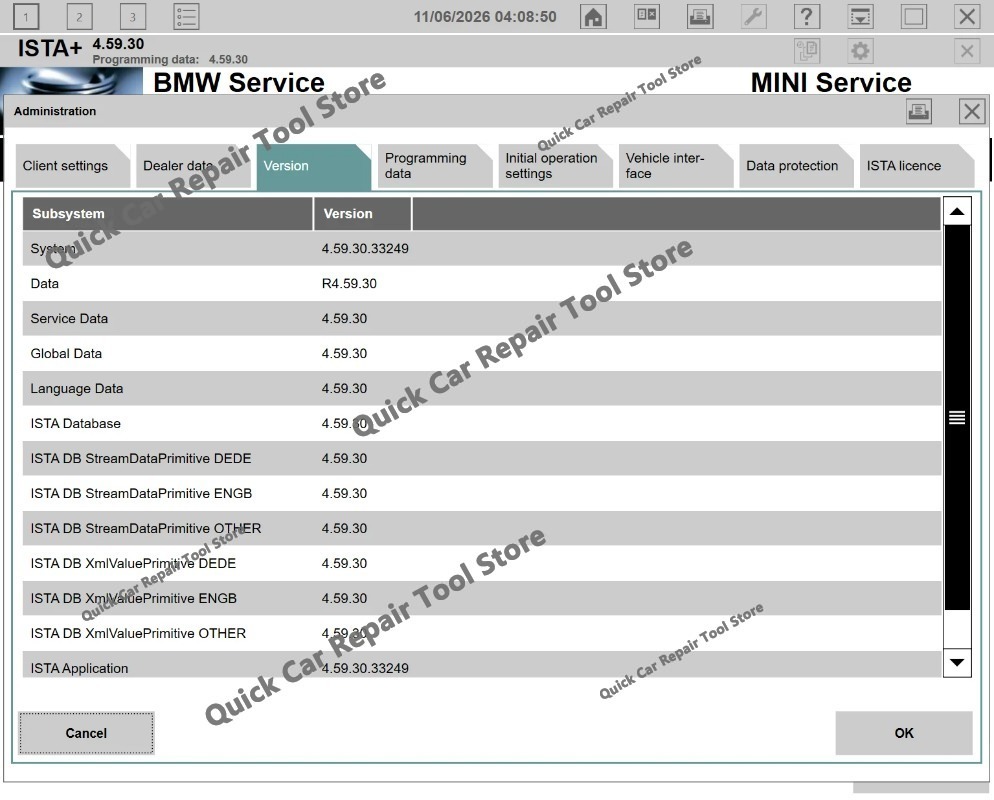994x800 pixels.
Task: Open the Client settings tab
Action: tap(72, 166)
